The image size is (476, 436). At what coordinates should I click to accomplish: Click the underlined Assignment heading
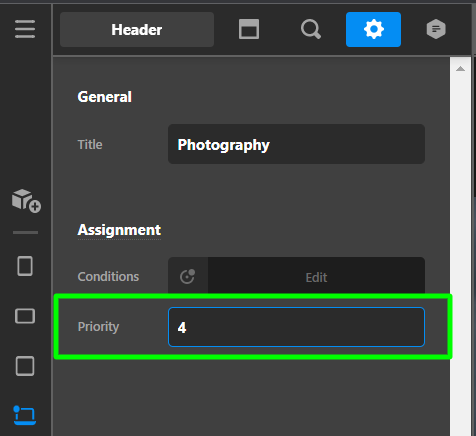point(119,230)
